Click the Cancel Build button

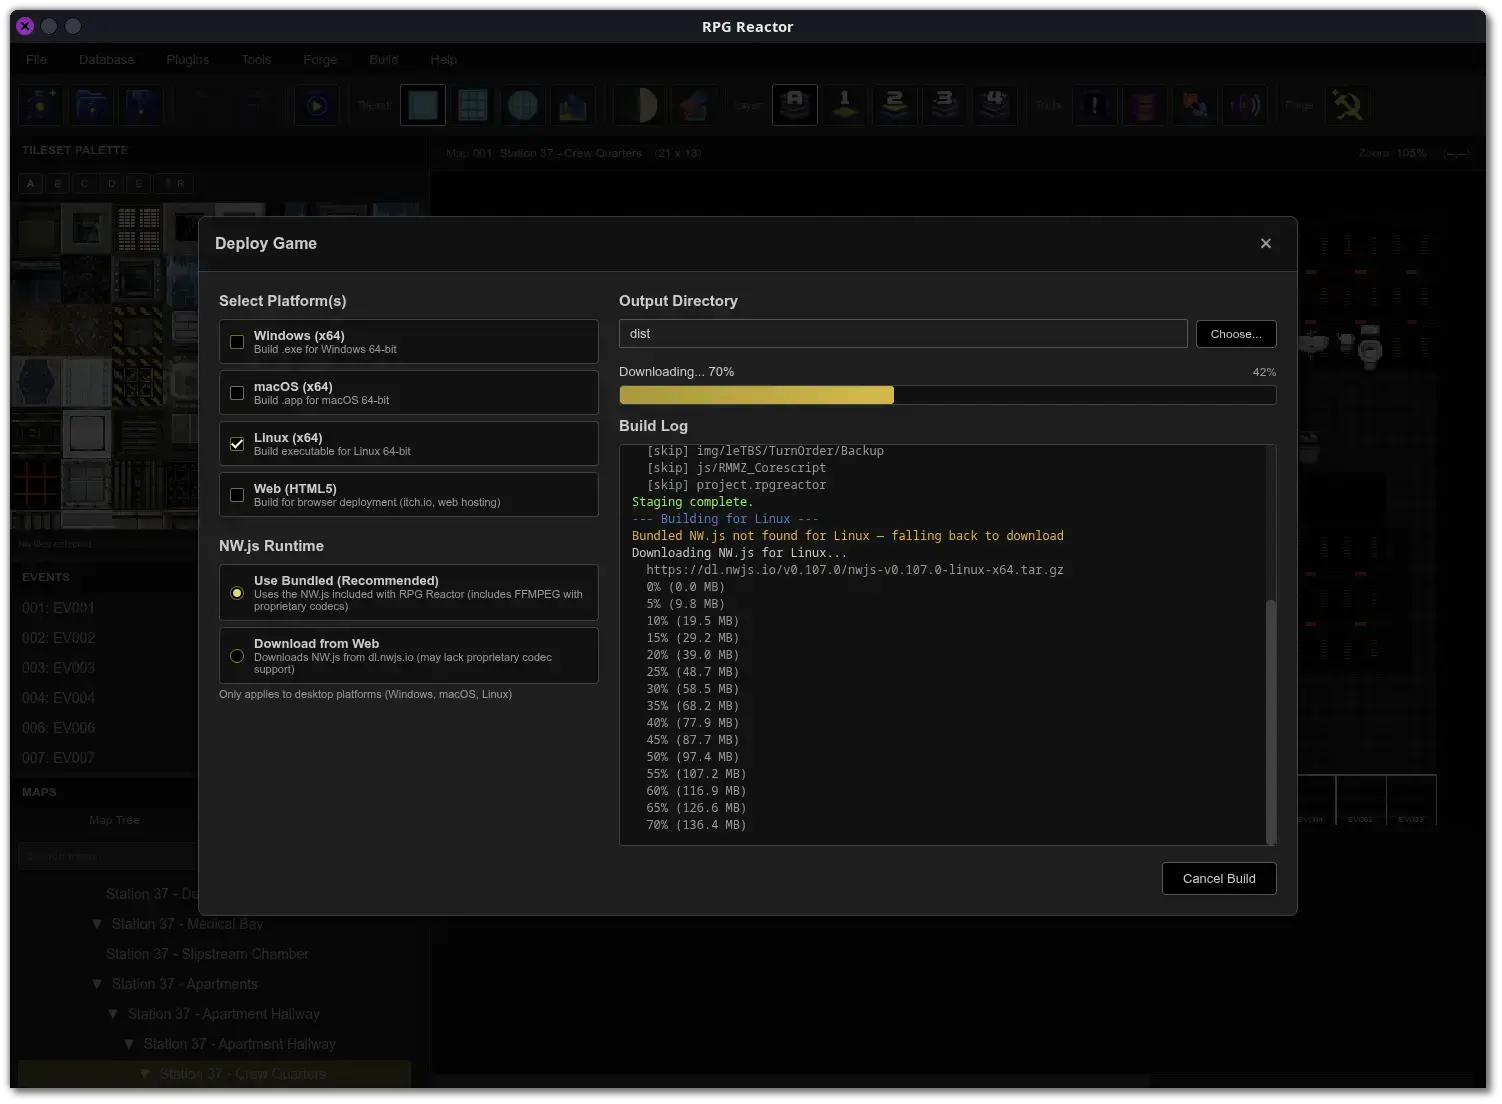pyautogui.click(x=1219, y=879)
